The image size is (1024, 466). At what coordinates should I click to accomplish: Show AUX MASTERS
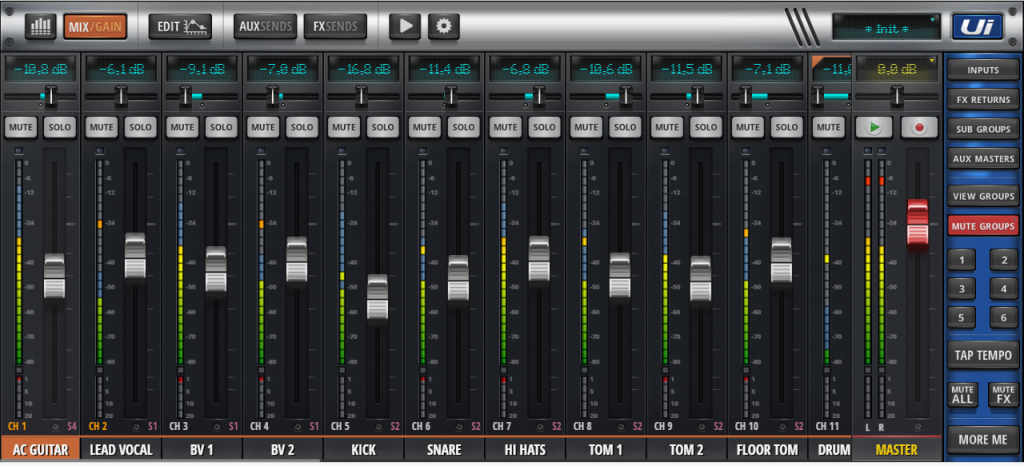(983, 159)
